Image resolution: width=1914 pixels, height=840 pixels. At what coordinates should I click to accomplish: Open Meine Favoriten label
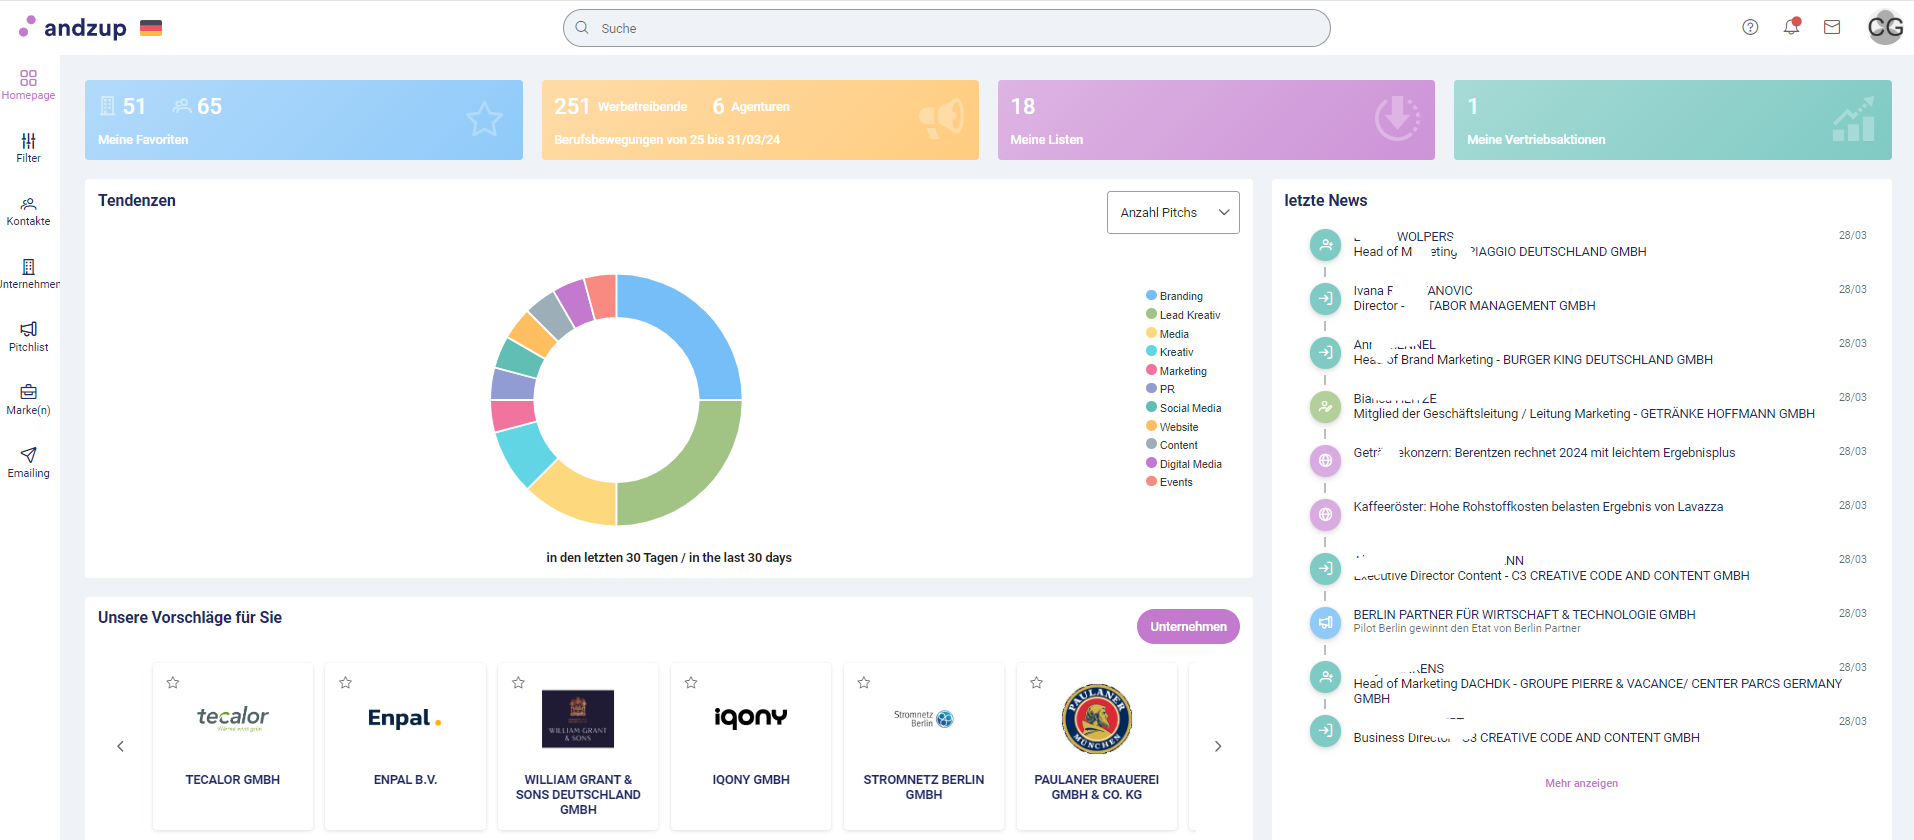tap(143, 140)
